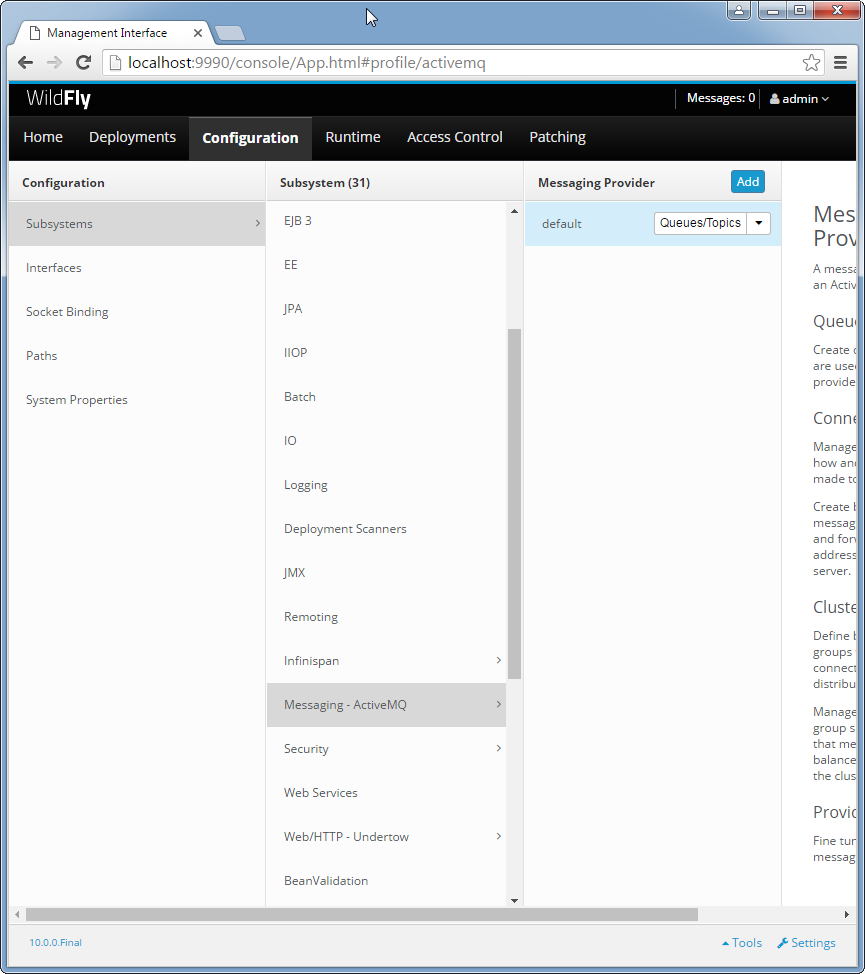Select the IO subsystem
865x974 pixels.
click(x=386, y=441)
